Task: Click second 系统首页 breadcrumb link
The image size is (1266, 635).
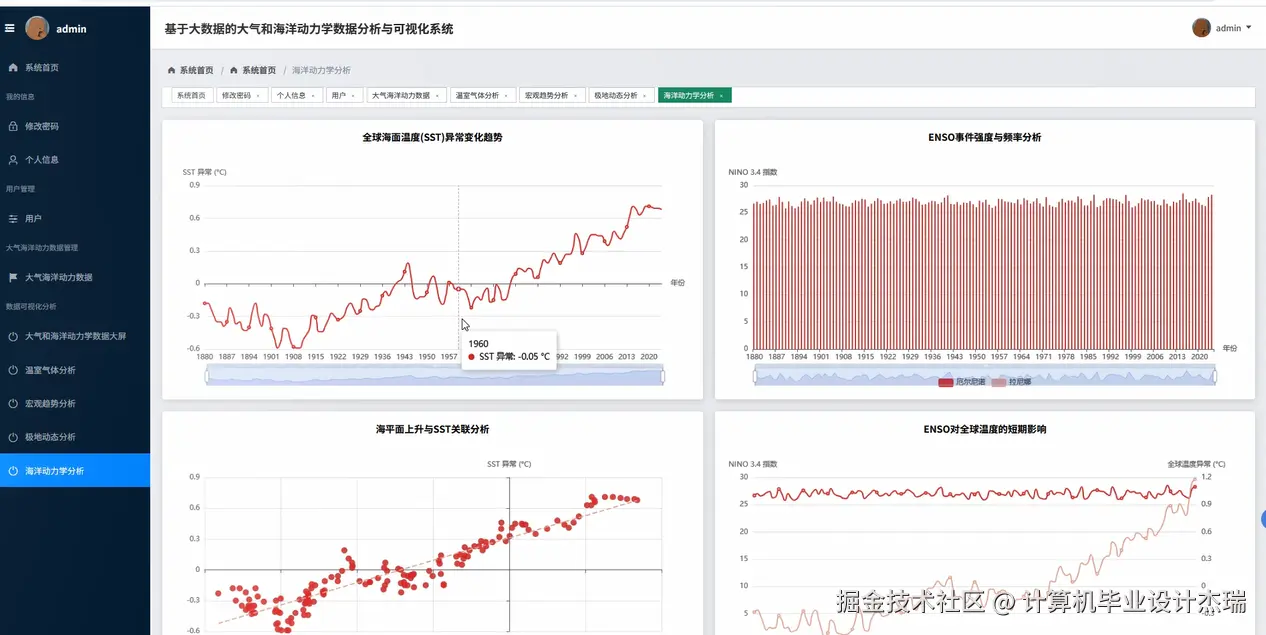Action: tap(259, 70)
